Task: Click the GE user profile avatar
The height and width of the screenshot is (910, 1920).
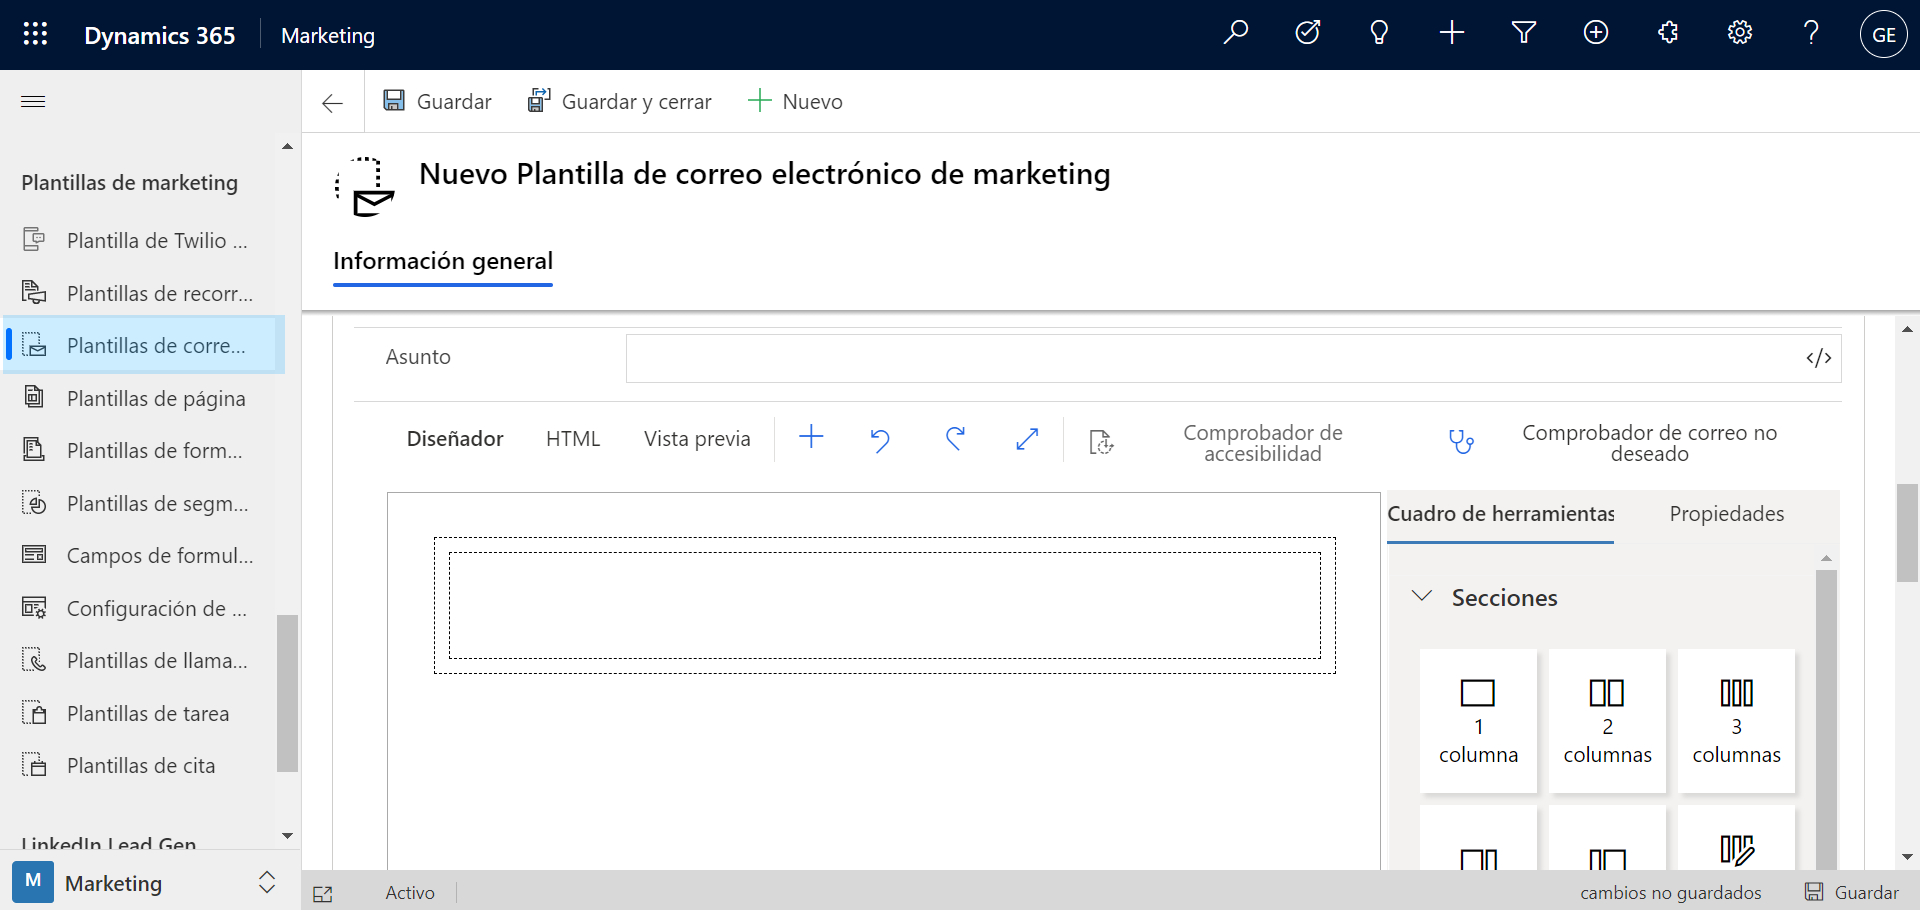Action: click(x=1884, y=33)
